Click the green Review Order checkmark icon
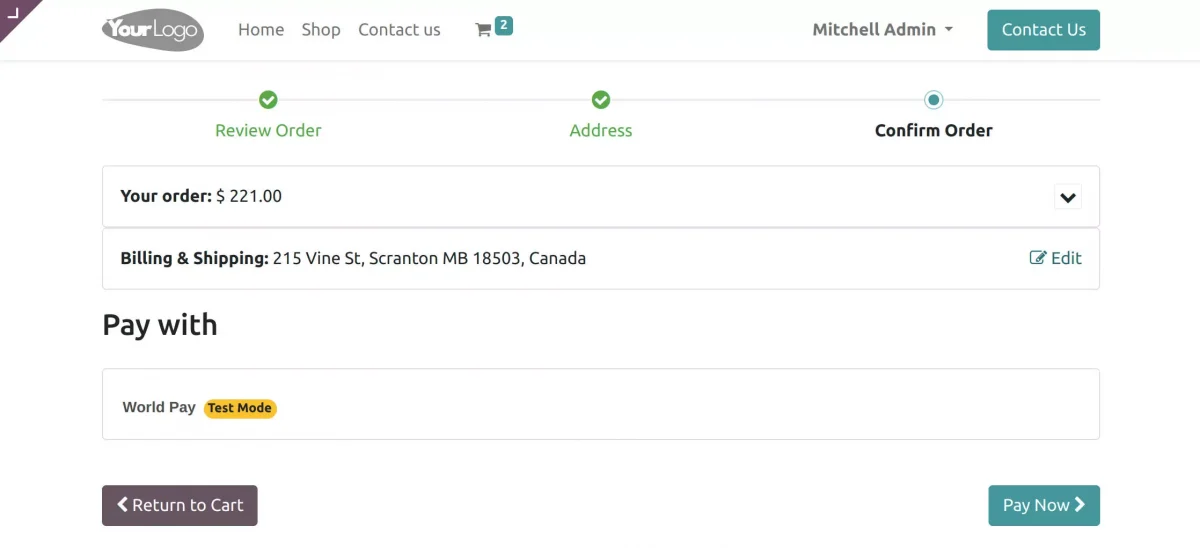Image resolution: width=1200 pixels, height=548 pixels. coord(268,100)
